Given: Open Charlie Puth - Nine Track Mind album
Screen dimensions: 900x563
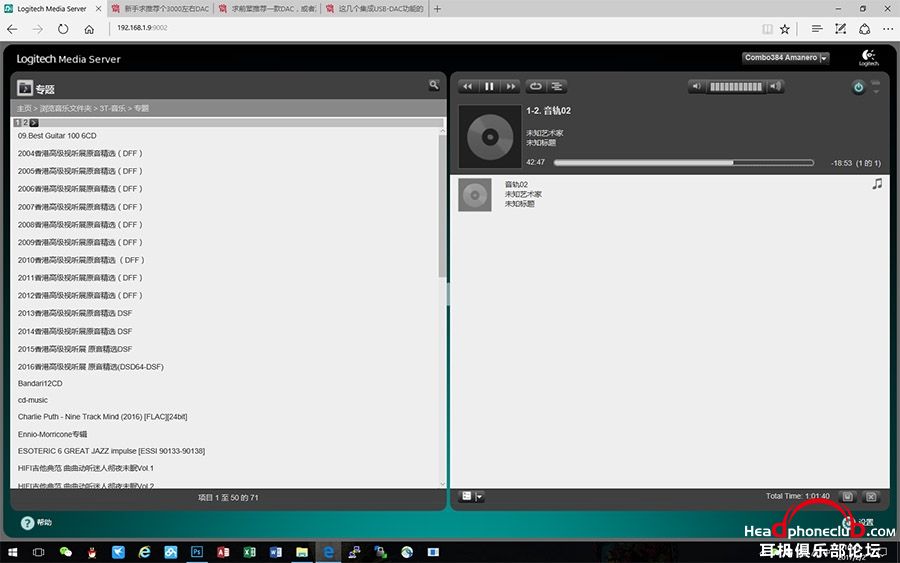Looking at the screenshot, I should [102, 417].
